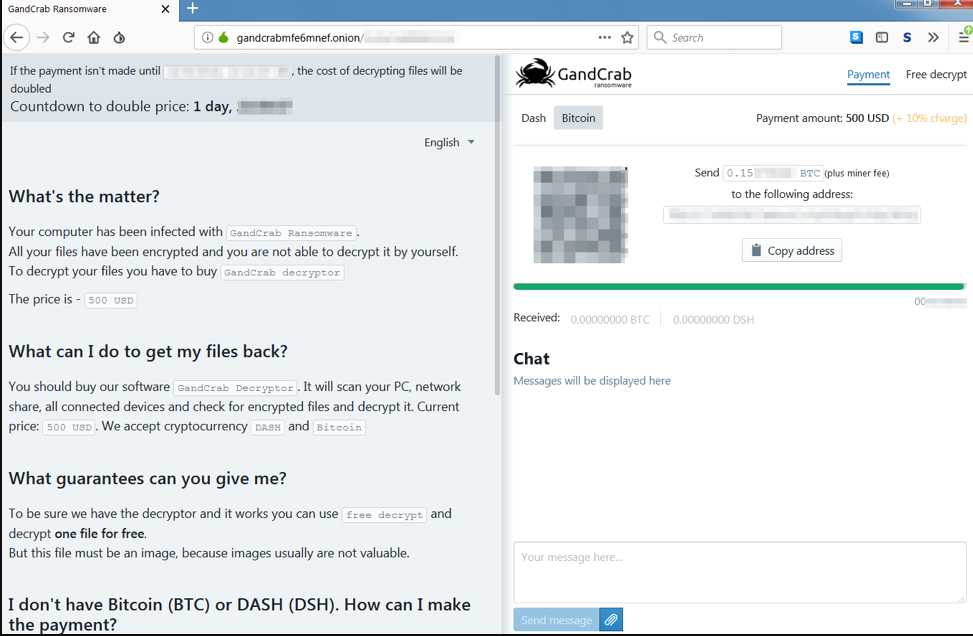Click the BTC amount field starting 0.15
Image resolution: width=973 pixels, height=636 pixels.
[x=773, y=173]
